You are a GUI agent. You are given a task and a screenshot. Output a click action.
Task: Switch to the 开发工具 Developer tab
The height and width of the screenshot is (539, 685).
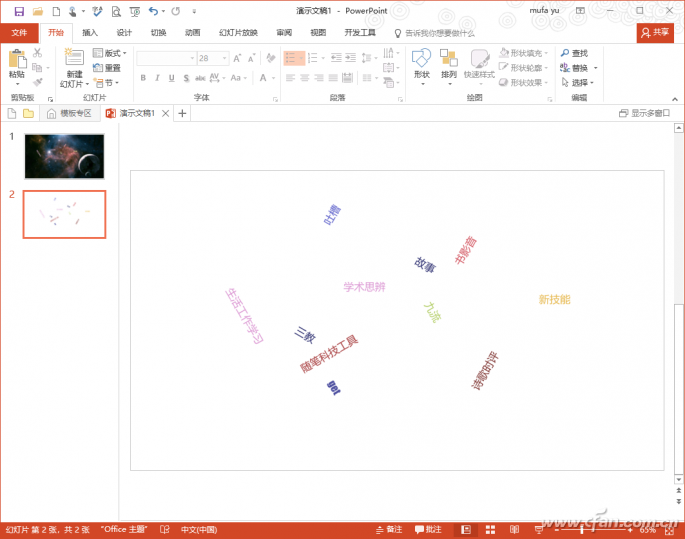pyautogui.click(x=360, y=33)
